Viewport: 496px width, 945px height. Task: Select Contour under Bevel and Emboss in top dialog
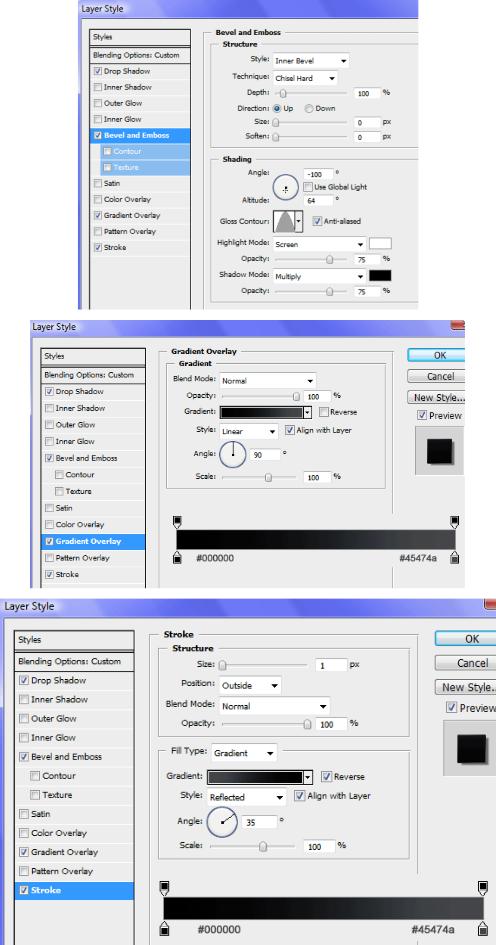click(x=127, y=151)
